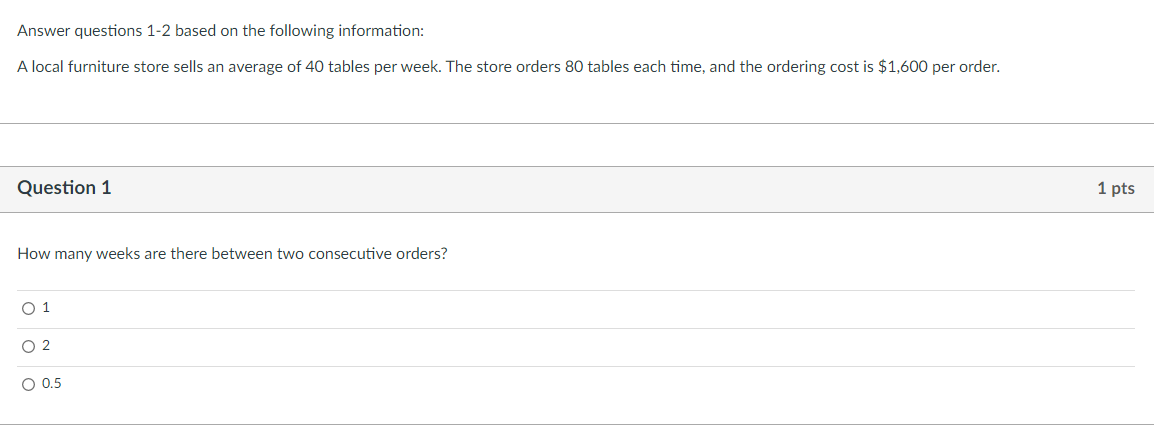
Task: Click the answer label text "2"
Action: (x=46, y=346)
